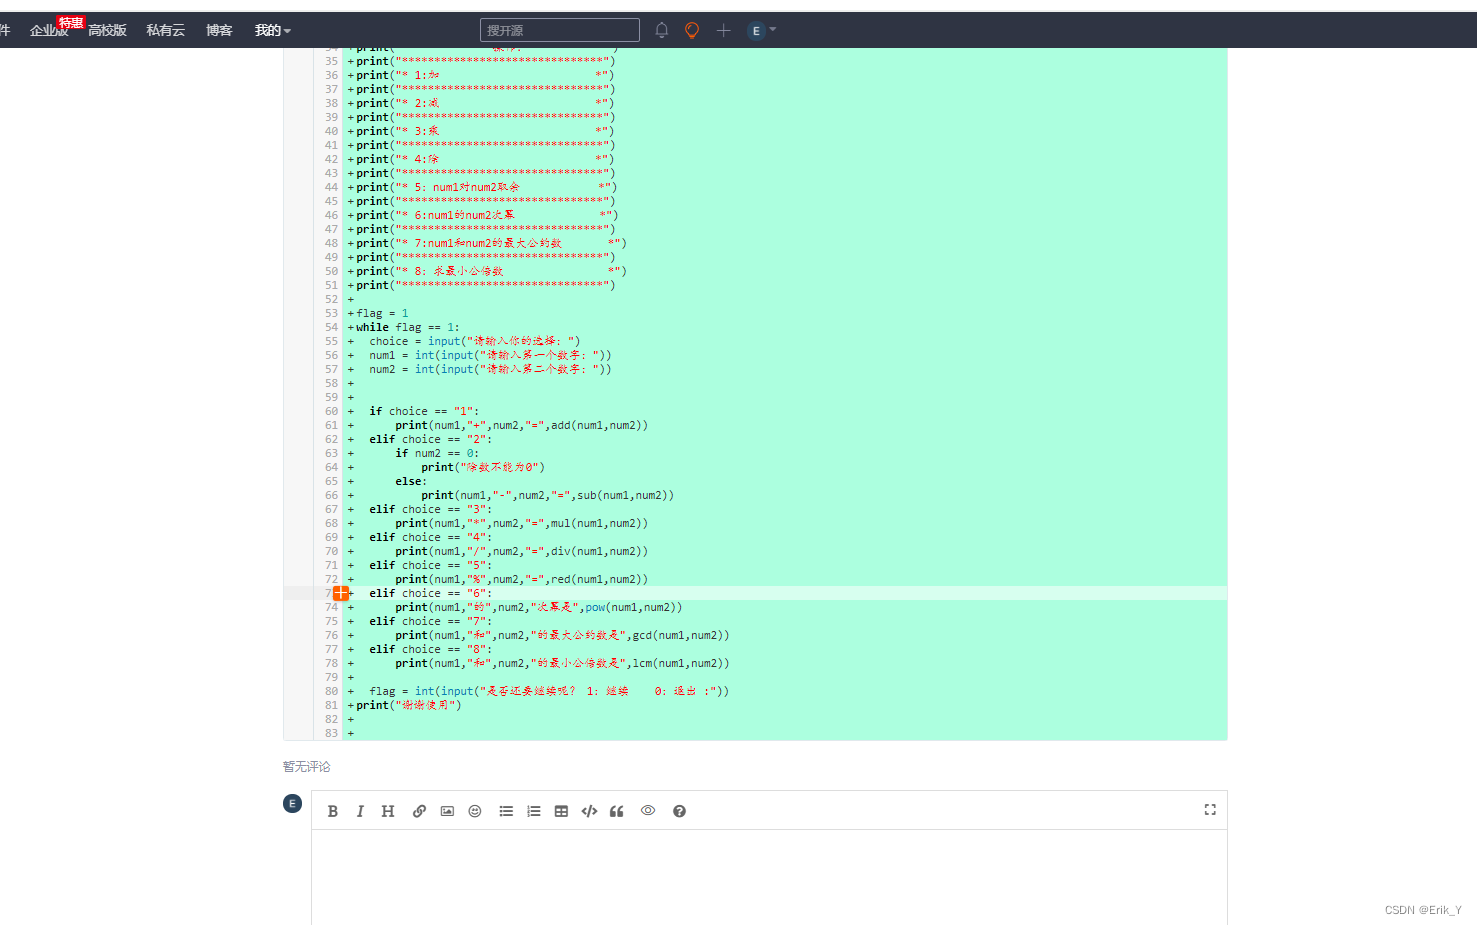Click diff line number 60
The width and height of the screenshot is (1477, 925).
(331, 411)
